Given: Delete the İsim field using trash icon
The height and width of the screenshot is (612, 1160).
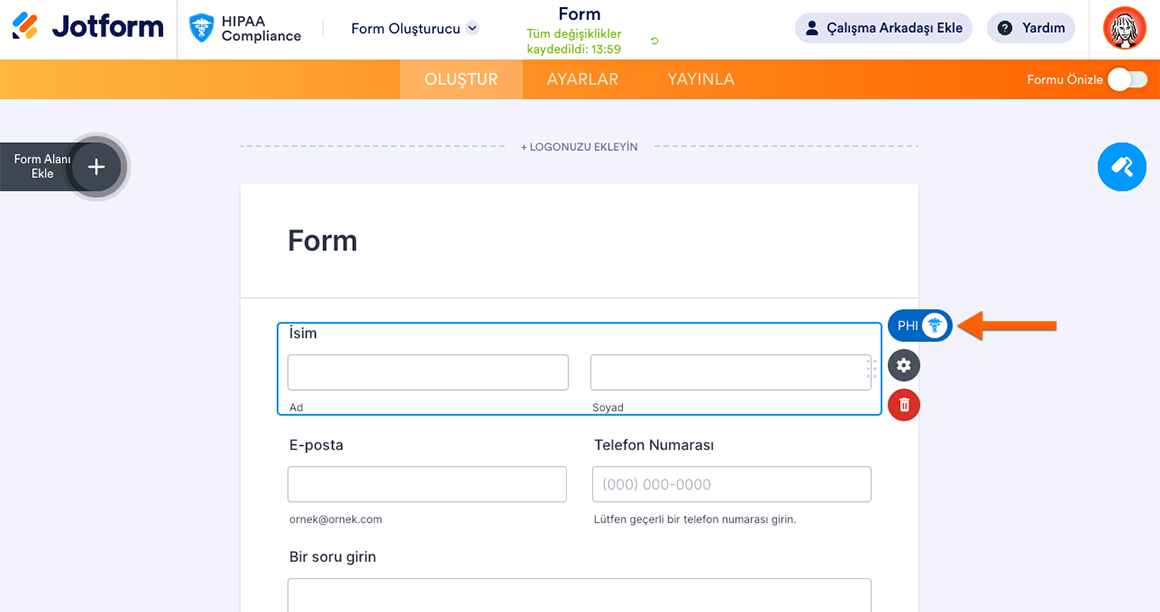Looking at the screenshot, I should pyautogui.click(x=903, y=405).
